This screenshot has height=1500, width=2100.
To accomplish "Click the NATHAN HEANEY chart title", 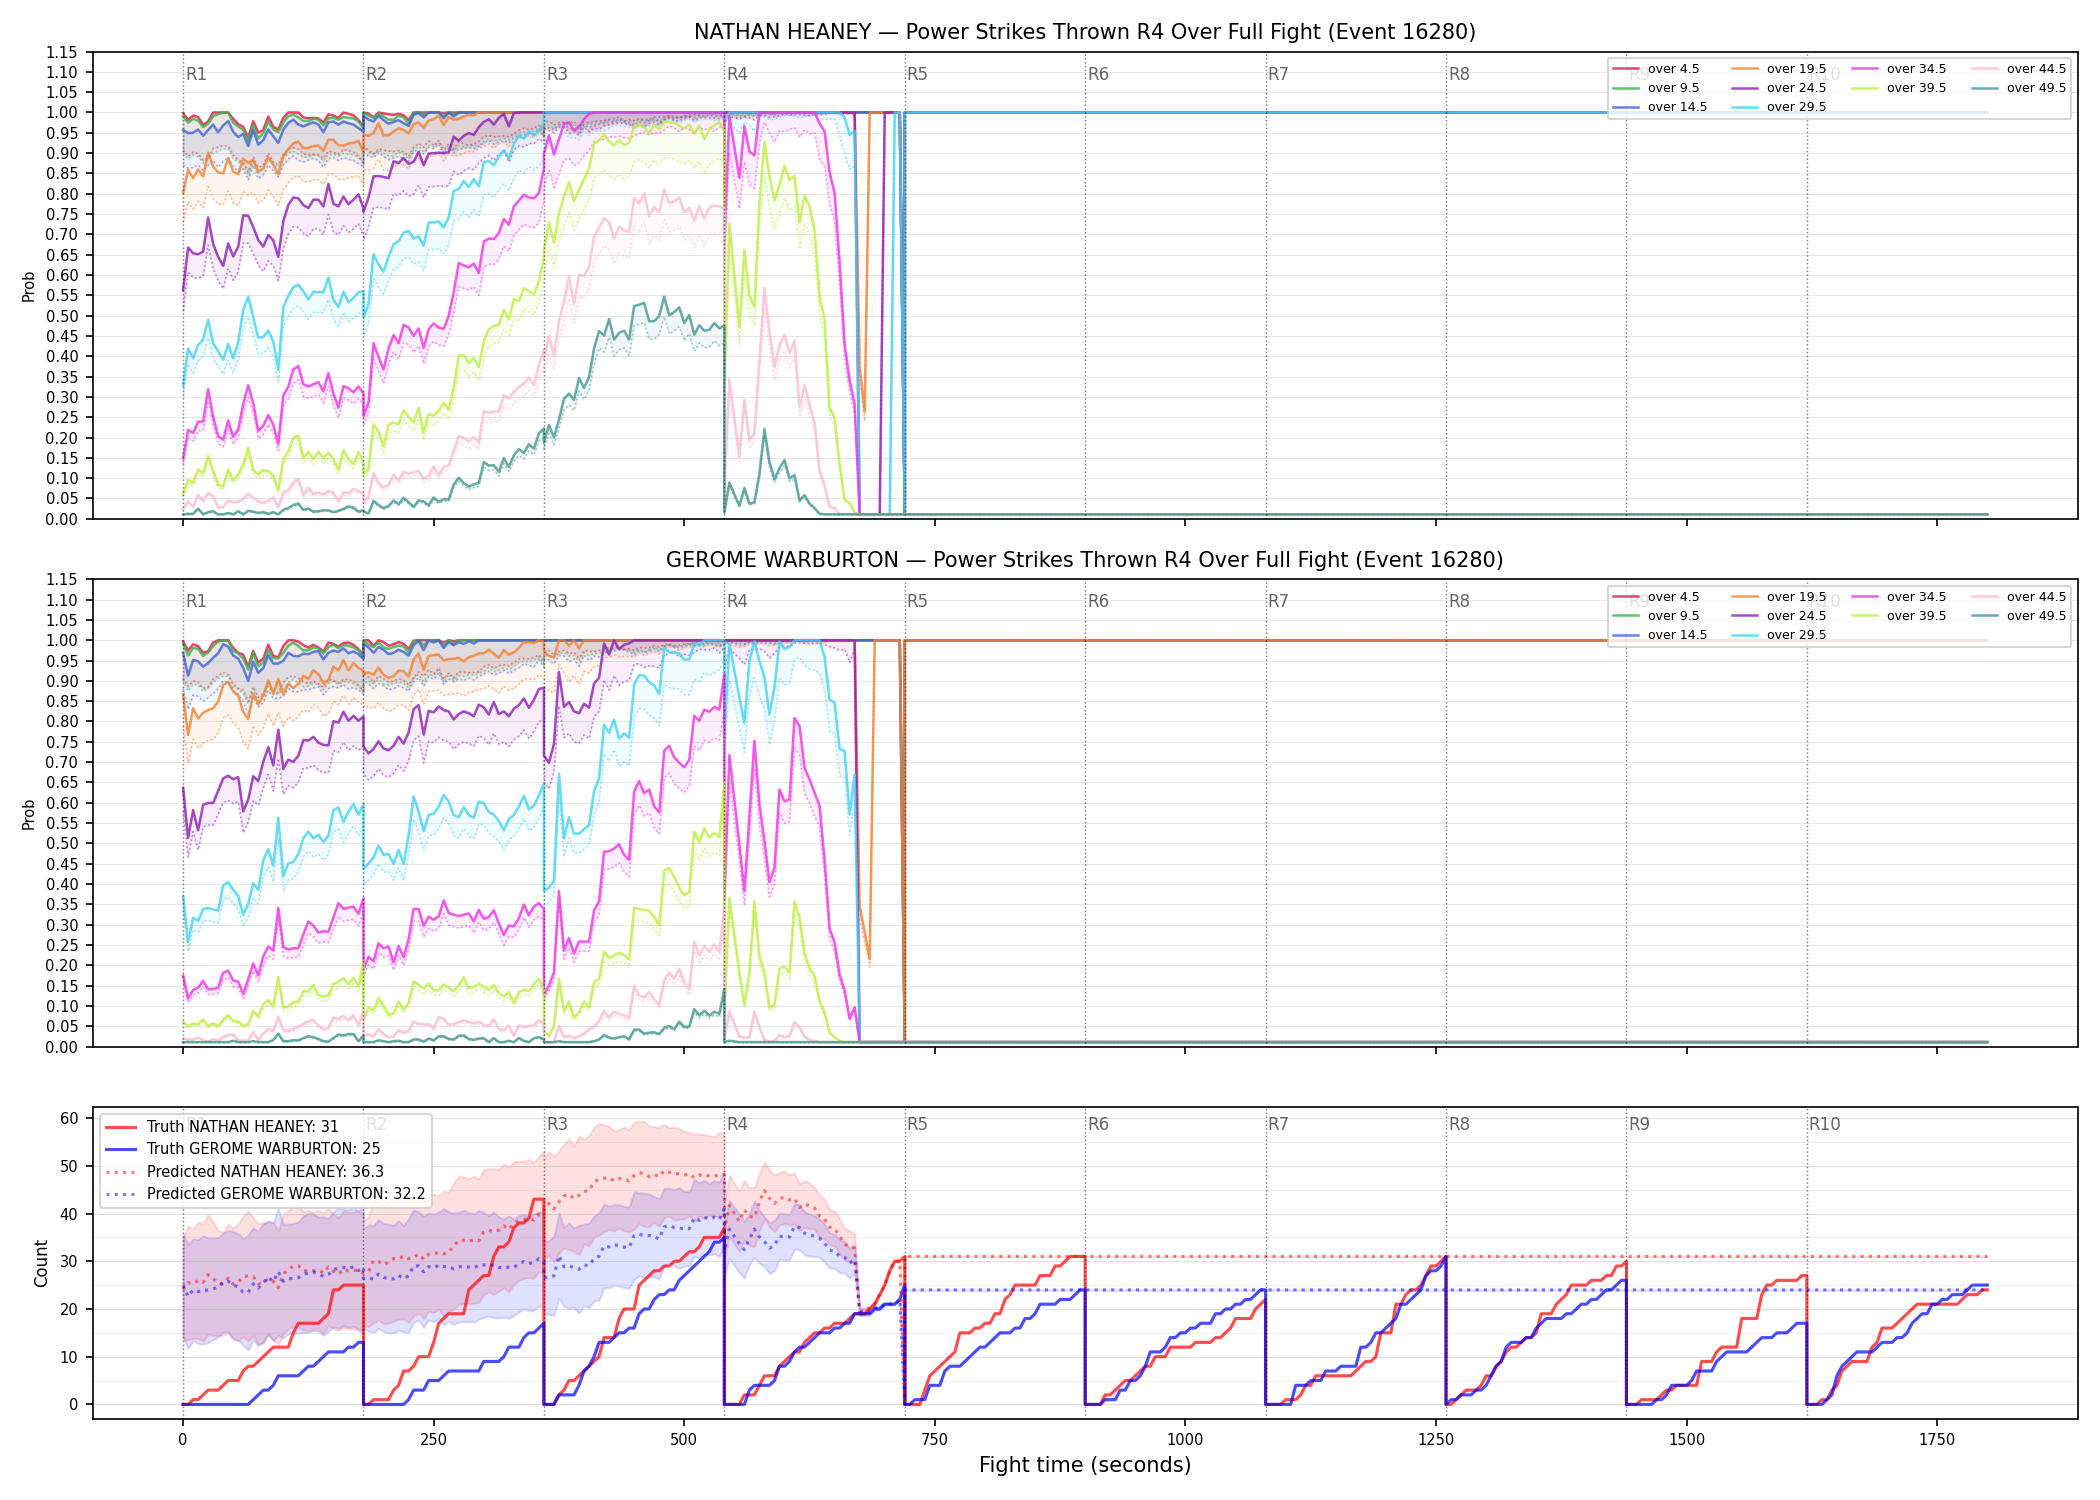I will point(1085,32).
